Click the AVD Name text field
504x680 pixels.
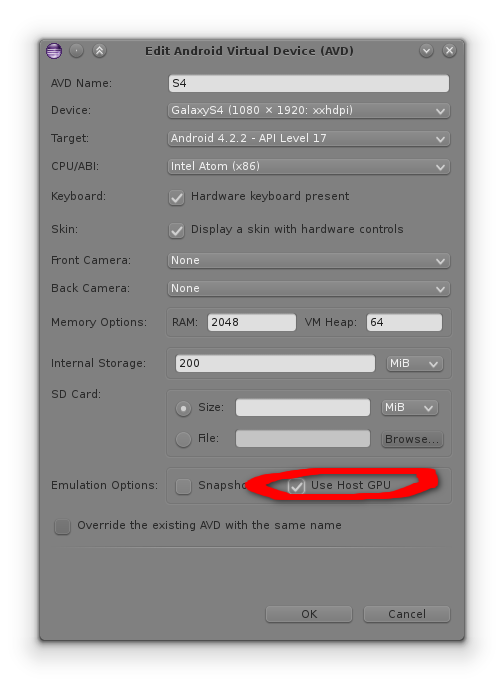click(x=309, y=83)
